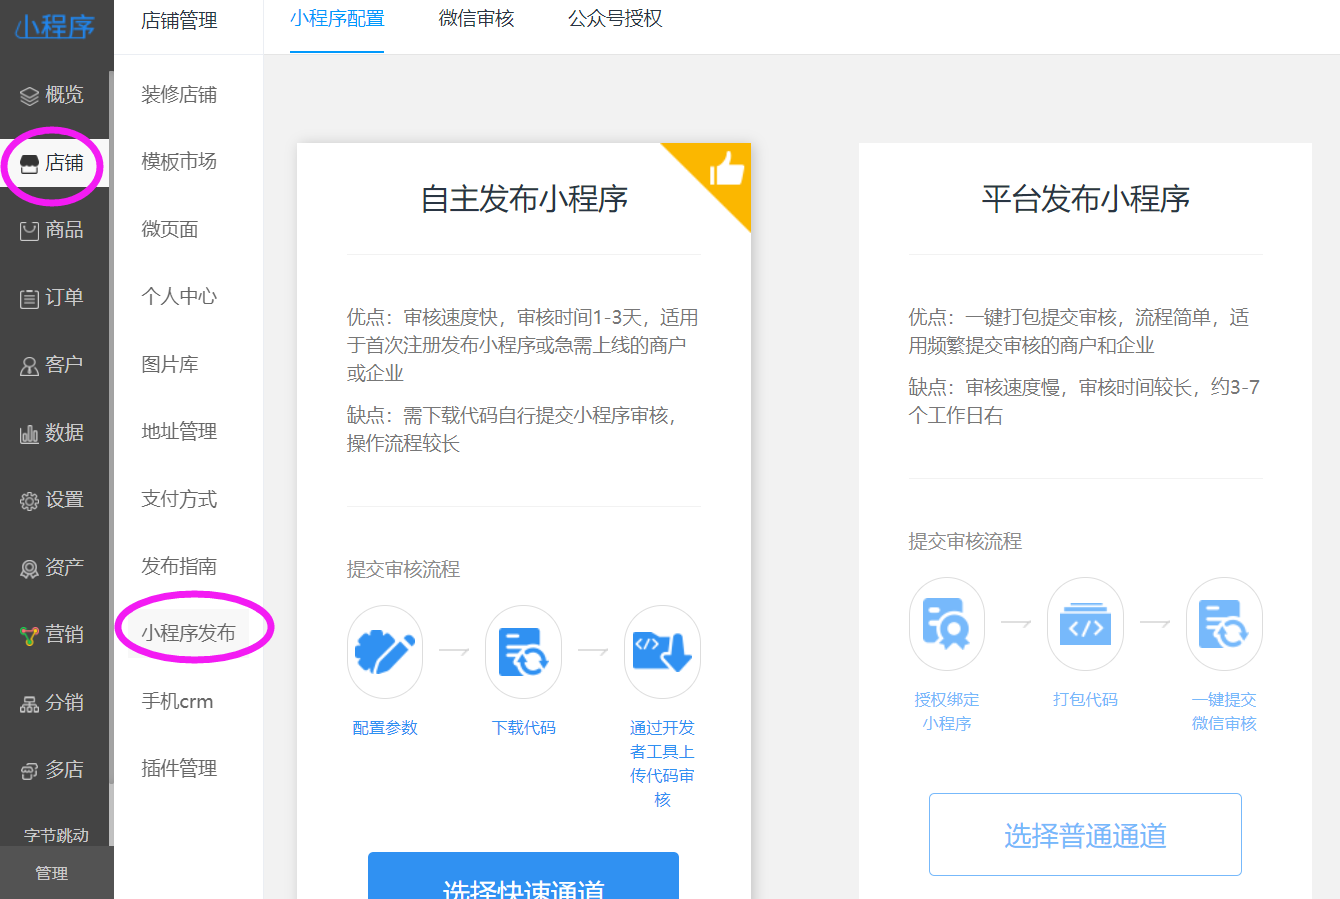The width and height of the screenshot is (1340, 899).
Task: Open 概览 overview in the sidebar
Action: 53,95
